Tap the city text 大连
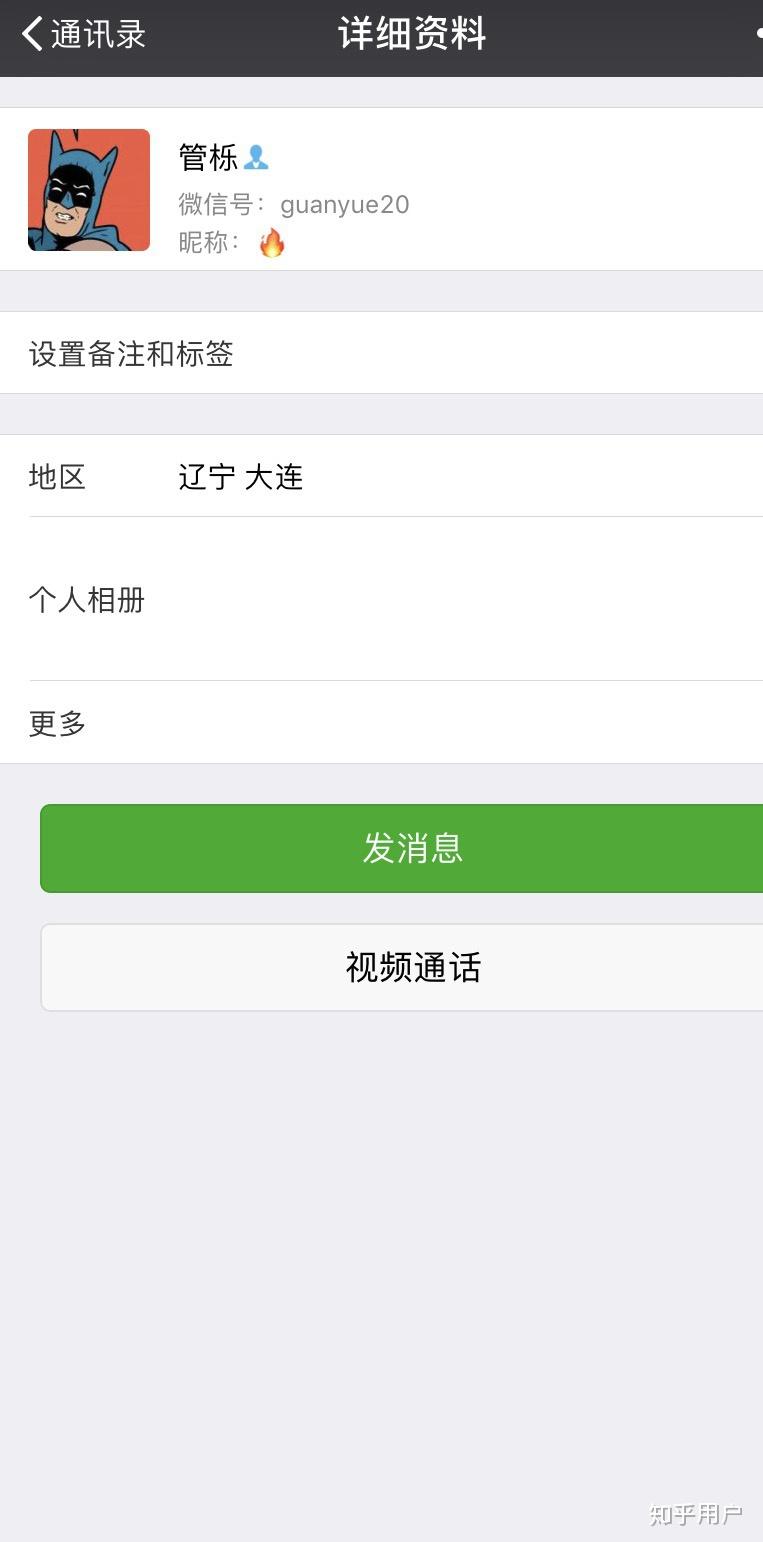 [x=273, y=477]
